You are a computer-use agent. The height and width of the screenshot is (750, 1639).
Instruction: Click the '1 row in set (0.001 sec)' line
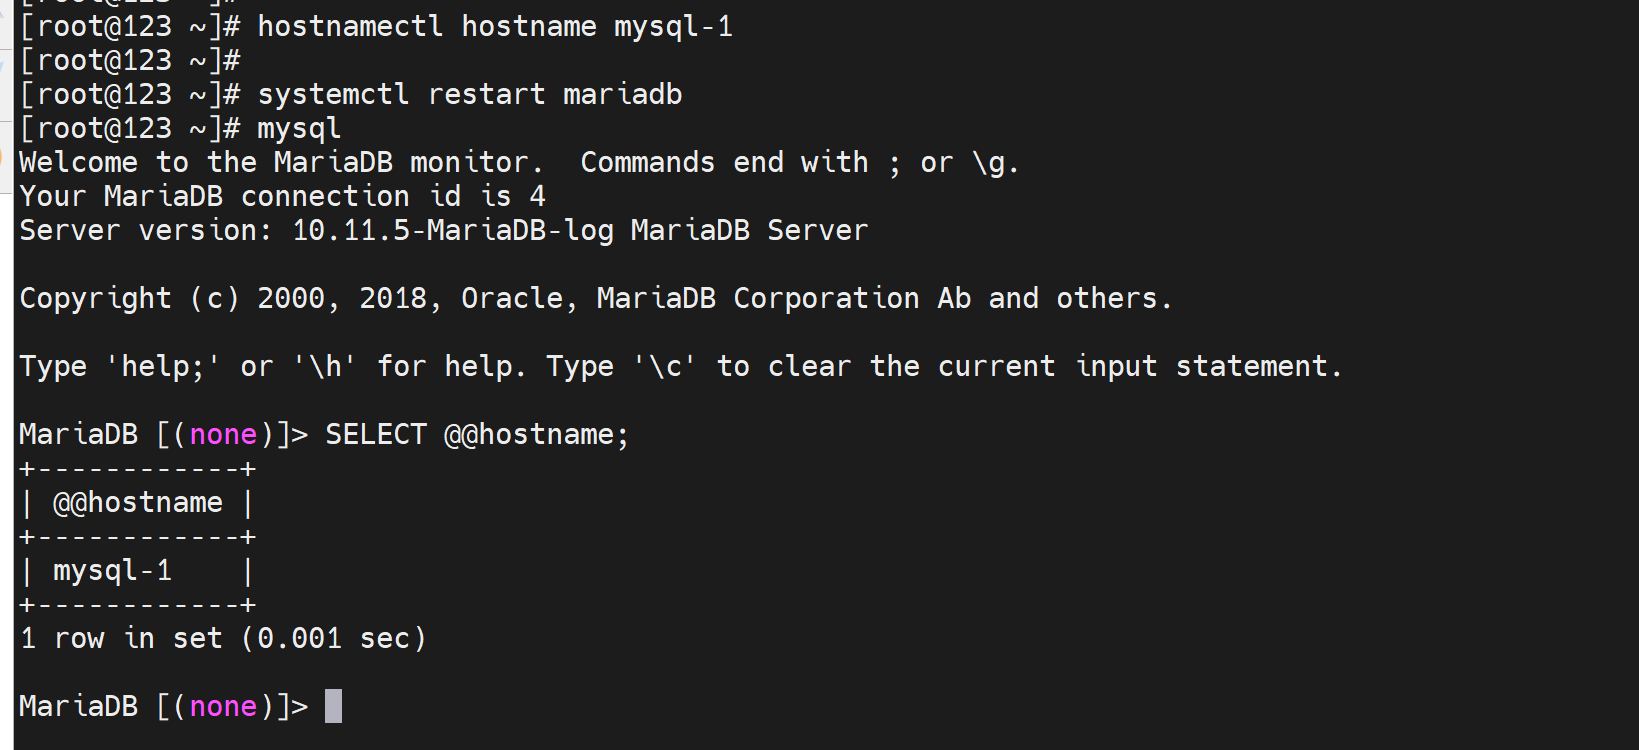pos(223,639)
